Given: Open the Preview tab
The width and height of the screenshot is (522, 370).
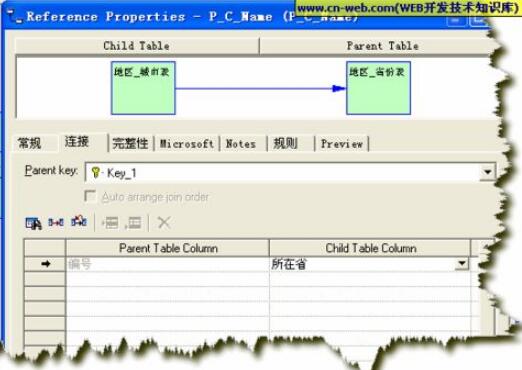Looking at the screenshot, I should coord(342,144).
